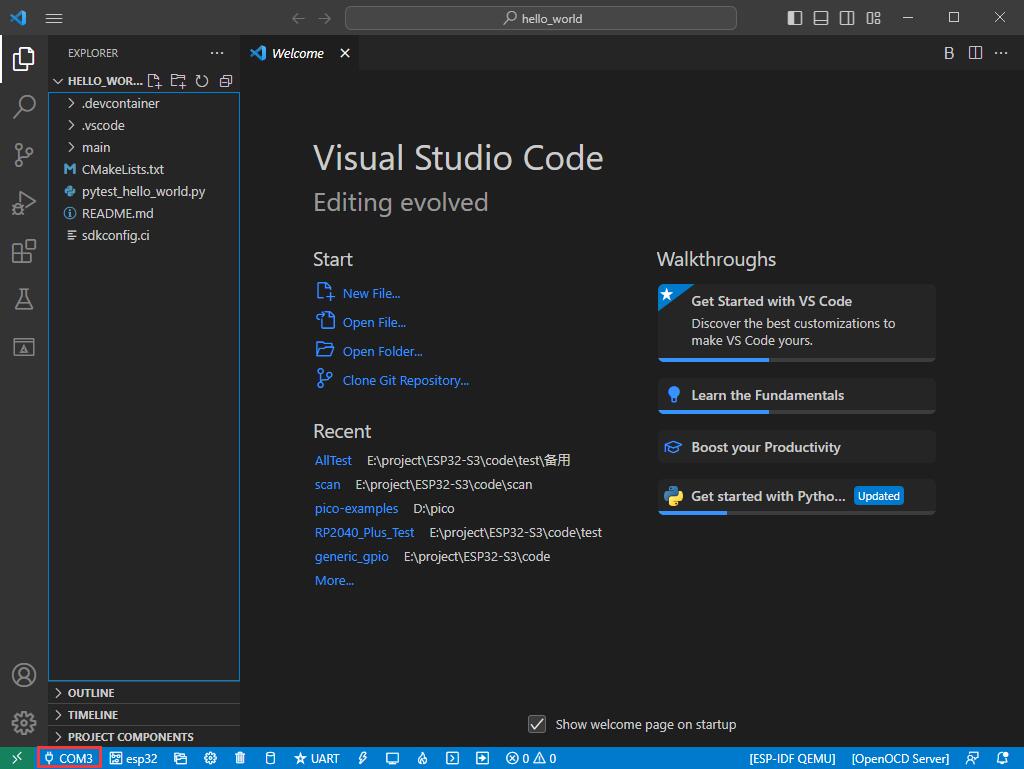The height and width of the screenshot is (769, 1024).
Task: Expand the OUTLINE section
Action: click(x=90, y=693)
